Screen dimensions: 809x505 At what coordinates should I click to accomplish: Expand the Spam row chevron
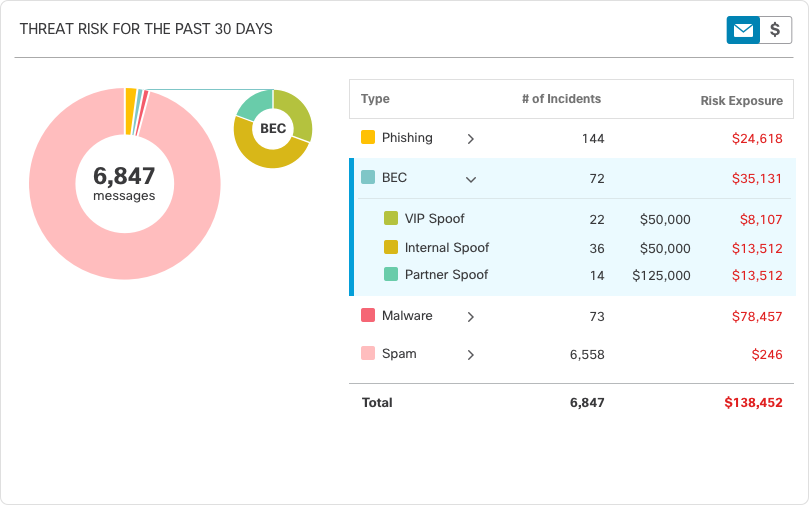(471, 355)
